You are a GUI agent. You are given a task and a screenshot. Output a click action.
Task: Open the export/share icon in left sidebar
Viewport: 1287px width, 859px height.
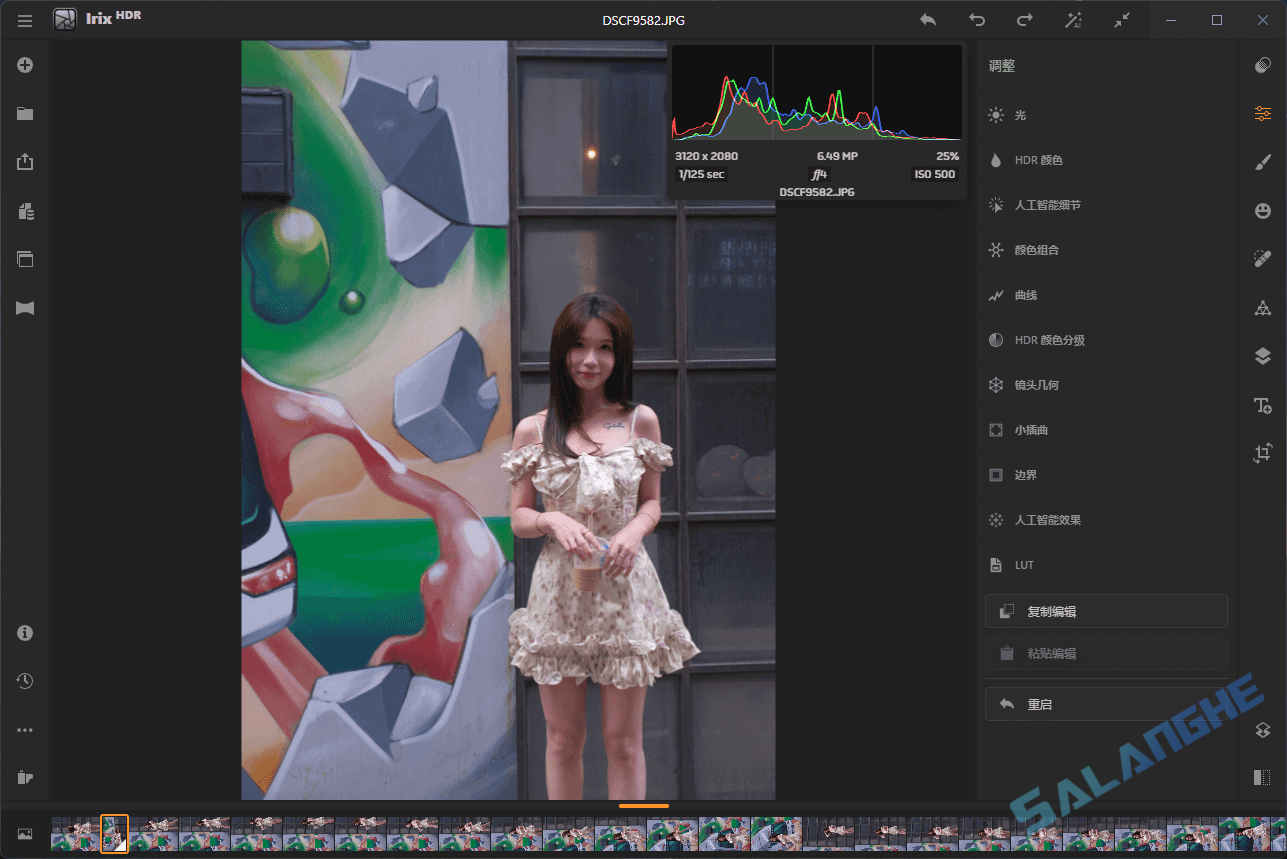click(25, 161)
